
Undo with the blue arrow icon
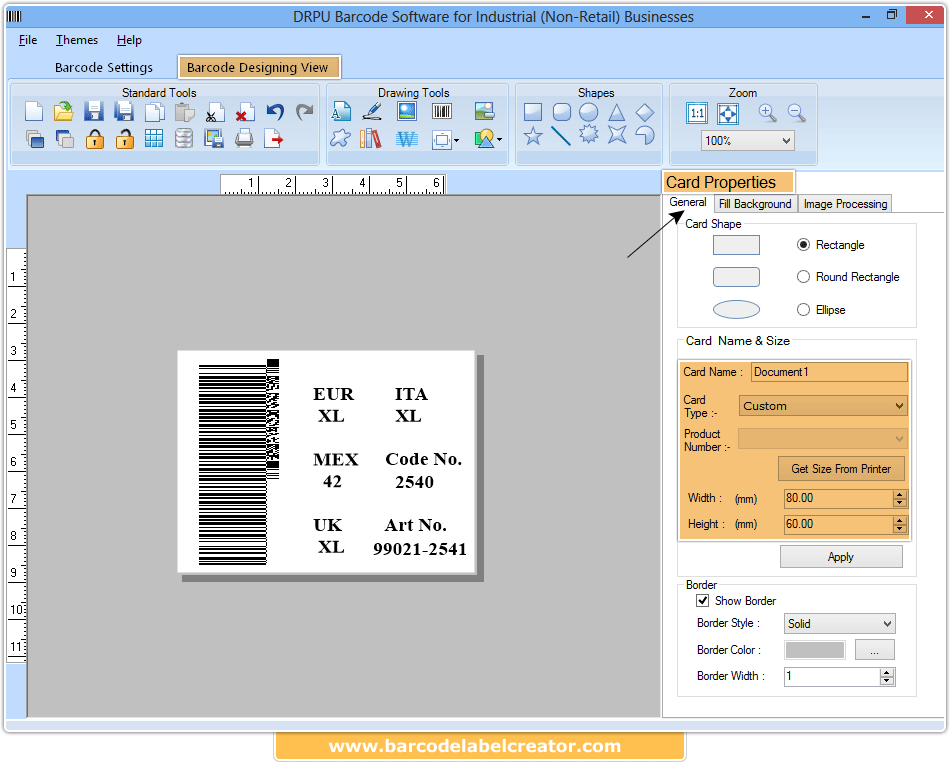coord(275,112)
